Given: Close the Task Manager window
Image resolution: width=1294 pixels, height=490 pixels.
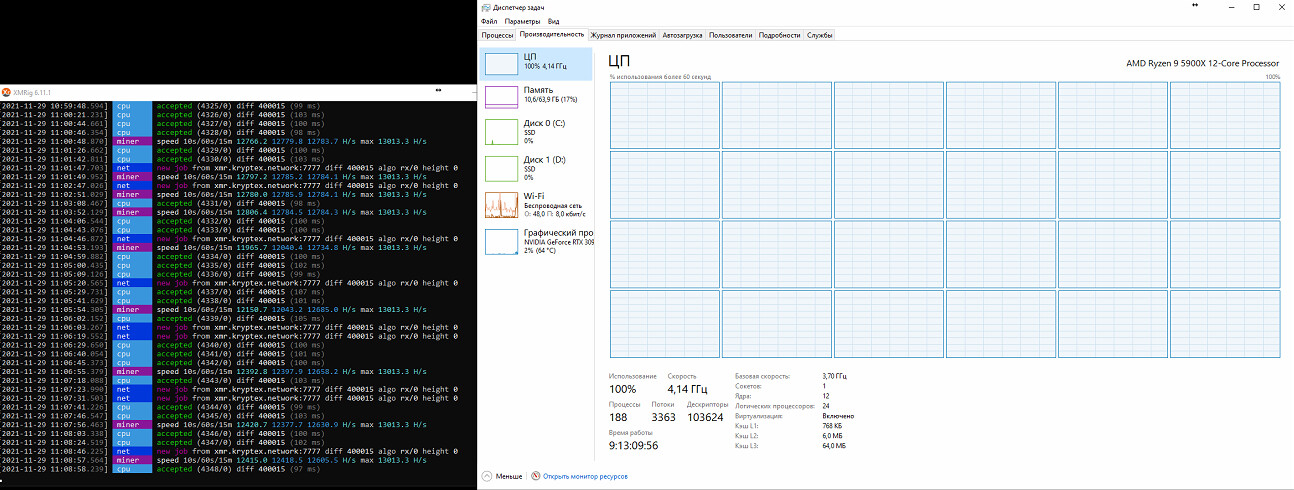Looking at the screenshot, I should coord(1282,7).
